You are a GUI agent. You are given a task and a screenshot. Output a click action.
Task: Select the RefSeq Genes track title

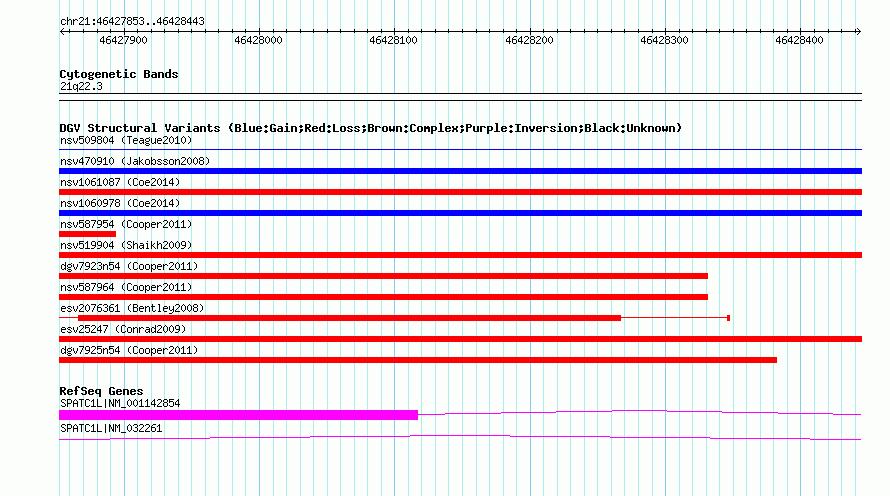coord(101,391)
